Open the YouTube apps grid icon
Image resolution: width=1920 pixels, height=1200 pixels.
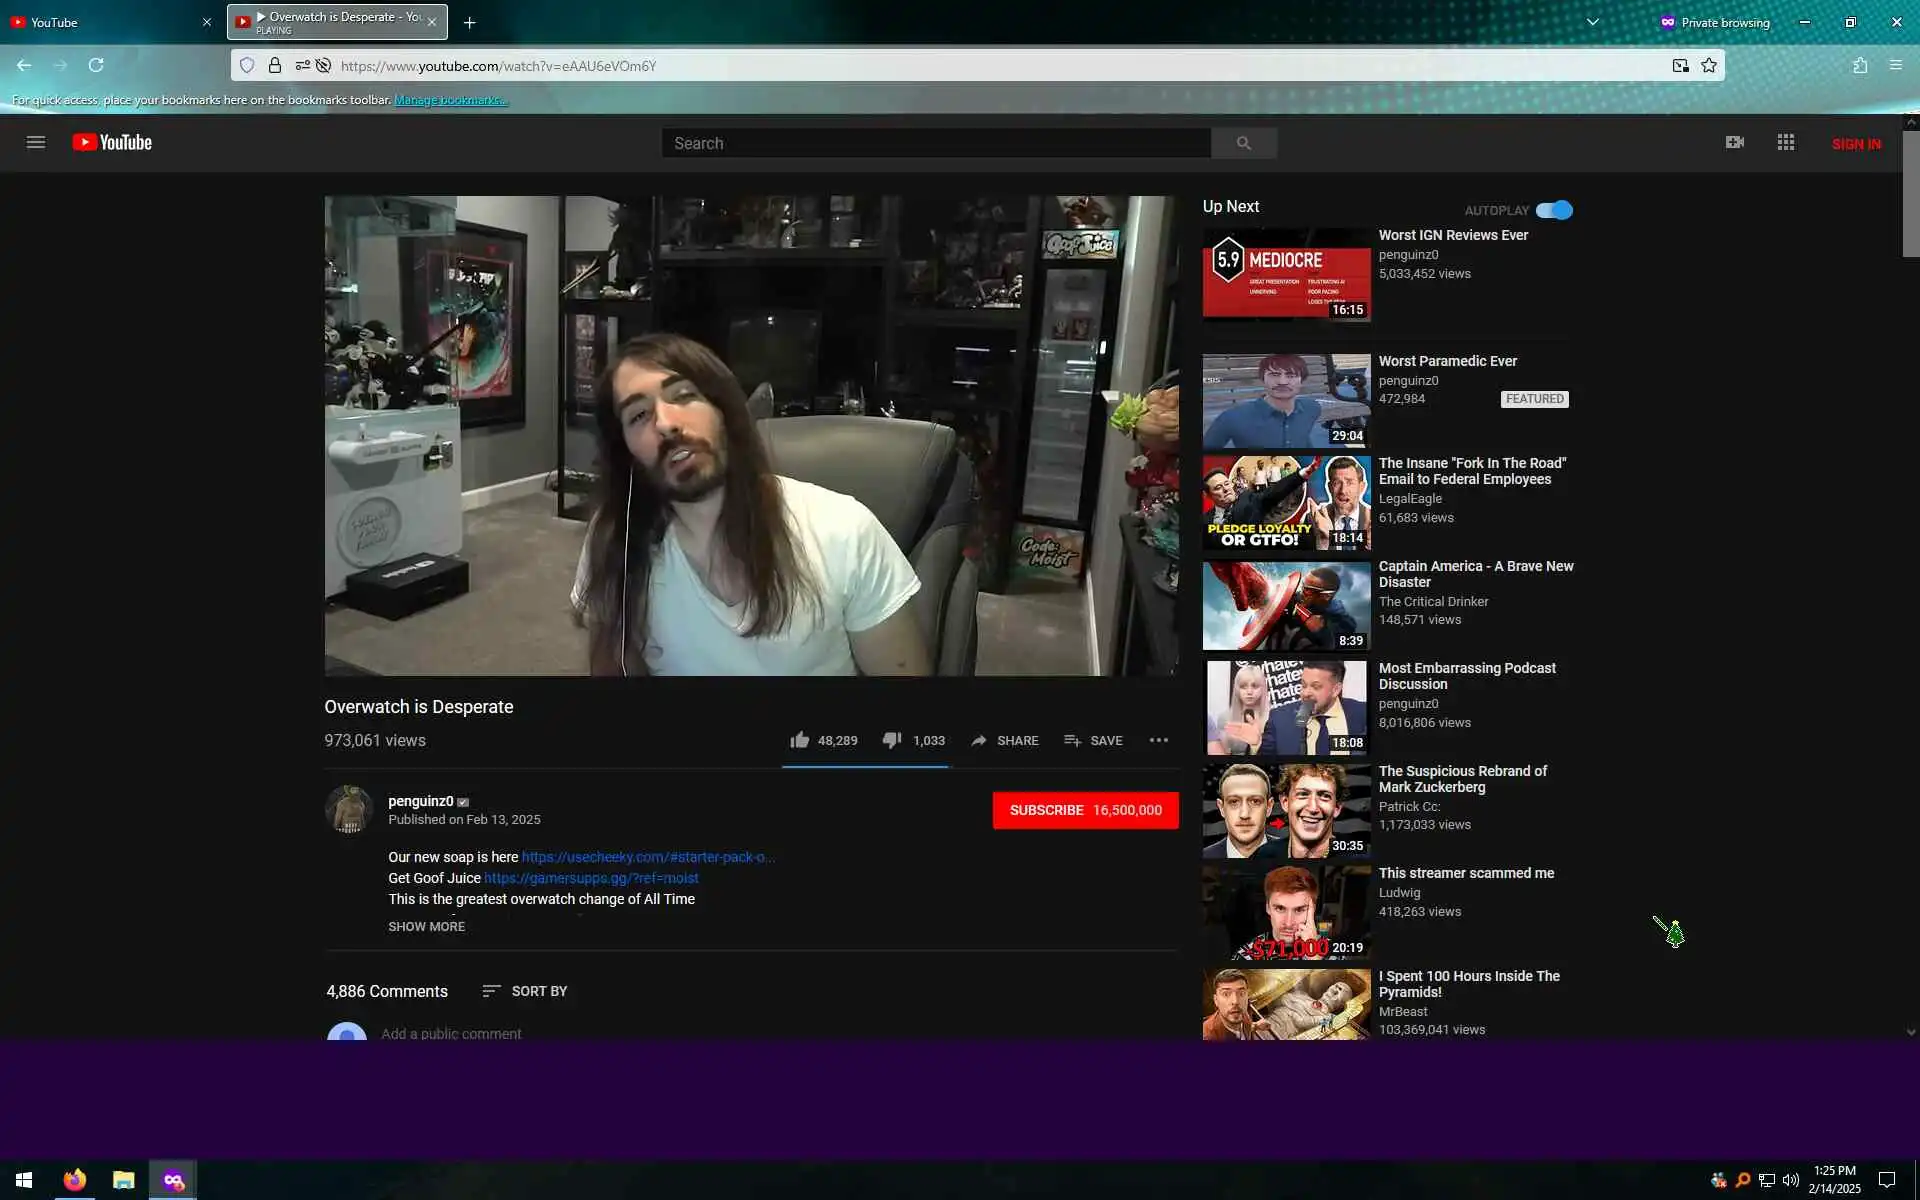pos(1785,142)
